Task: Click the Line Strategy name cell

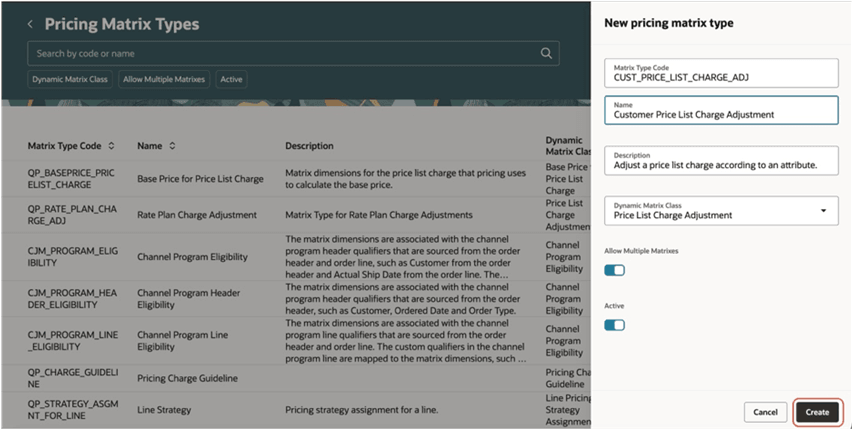Action: pos(164,409)
